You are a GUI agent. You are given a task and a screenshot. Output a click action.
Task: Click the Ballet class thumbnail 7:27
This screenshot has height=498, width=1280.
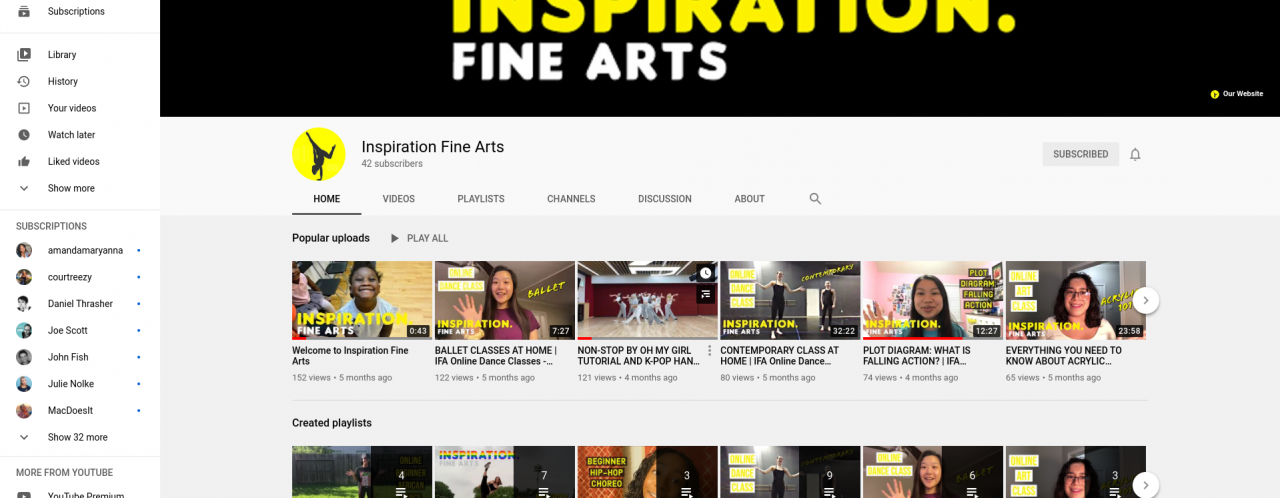(x=505, y=300)
